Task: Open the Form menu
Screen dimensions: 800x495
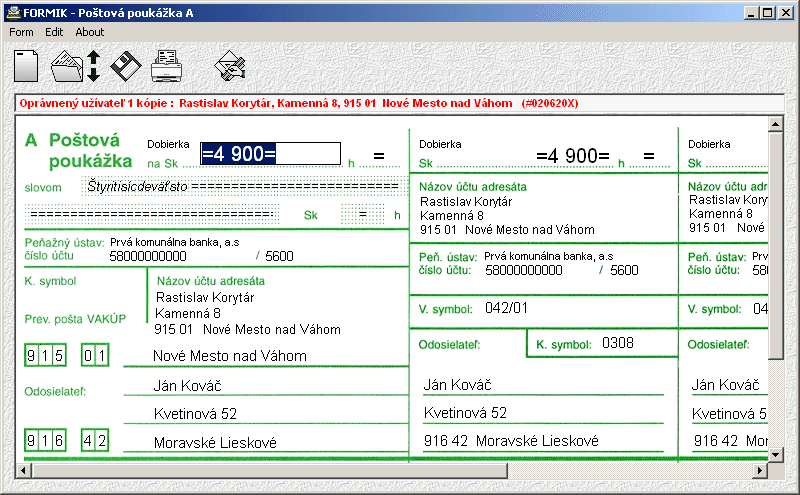Action: tap(21, 32)
